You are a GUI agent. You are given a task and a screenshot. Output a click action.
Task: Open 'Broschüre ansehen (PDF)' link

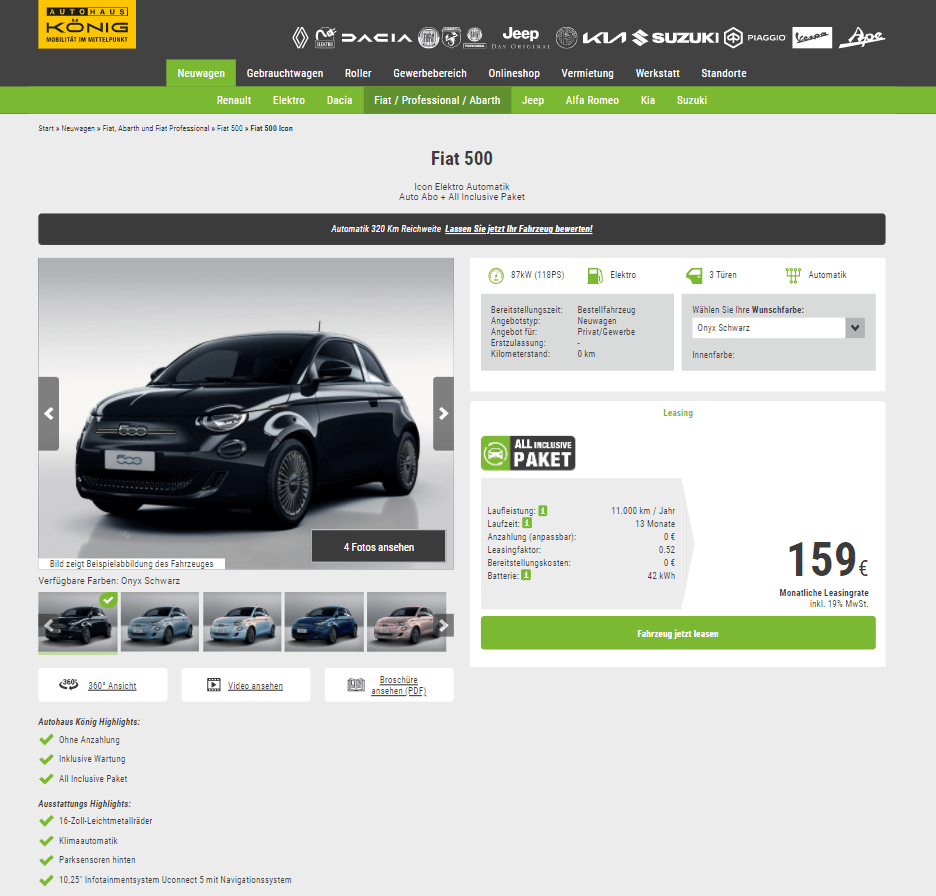point(399,685)
